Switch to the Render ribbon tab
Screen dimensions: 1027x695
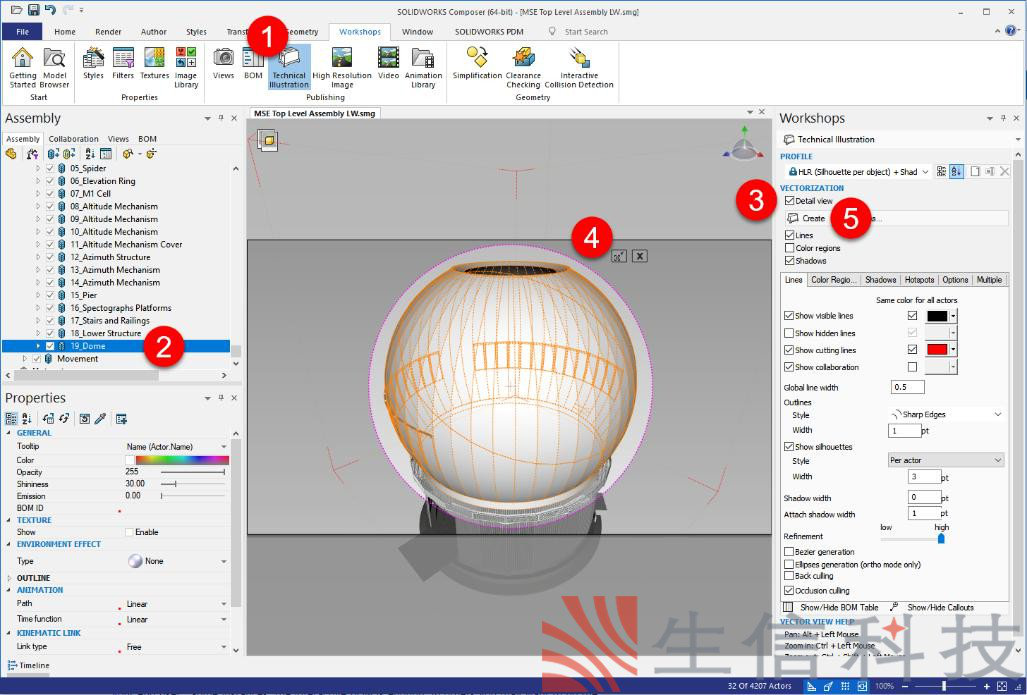point(108,32)
